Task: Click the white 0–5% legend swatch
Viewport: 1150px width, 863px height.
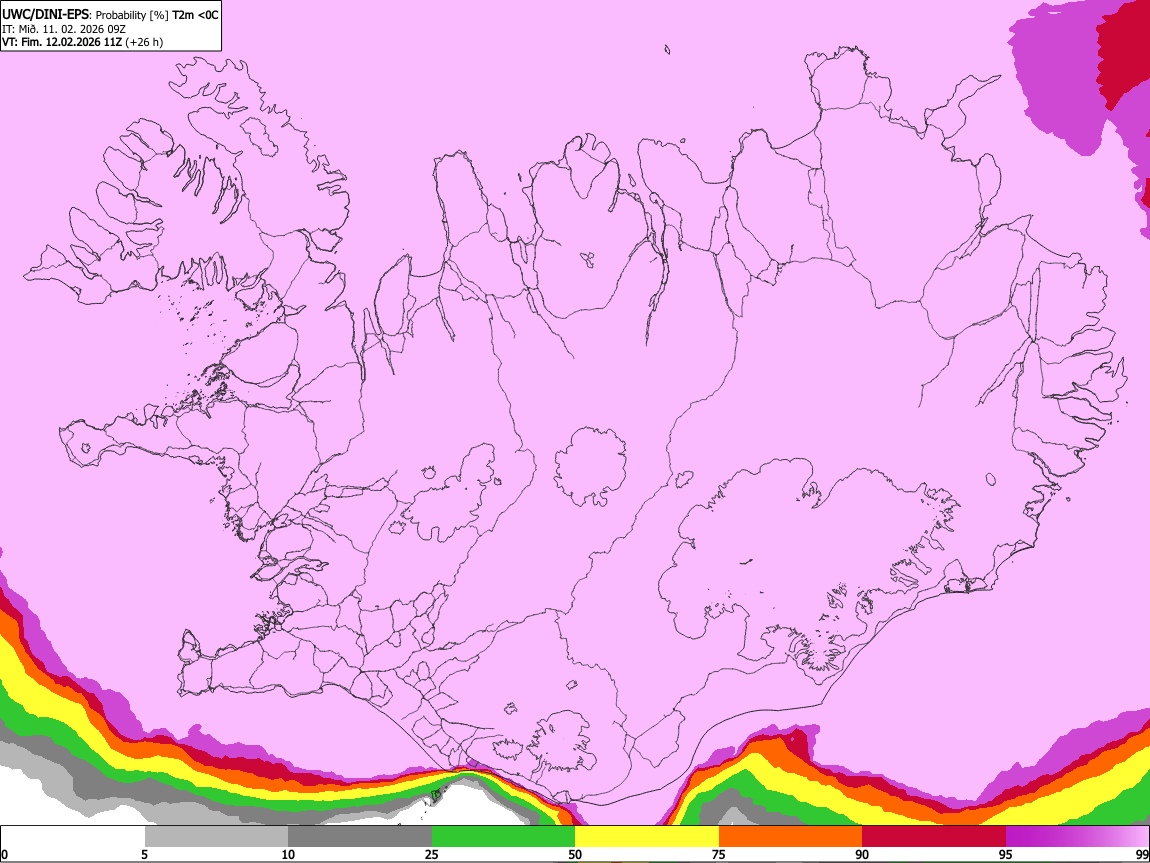Action: point(73,836)
